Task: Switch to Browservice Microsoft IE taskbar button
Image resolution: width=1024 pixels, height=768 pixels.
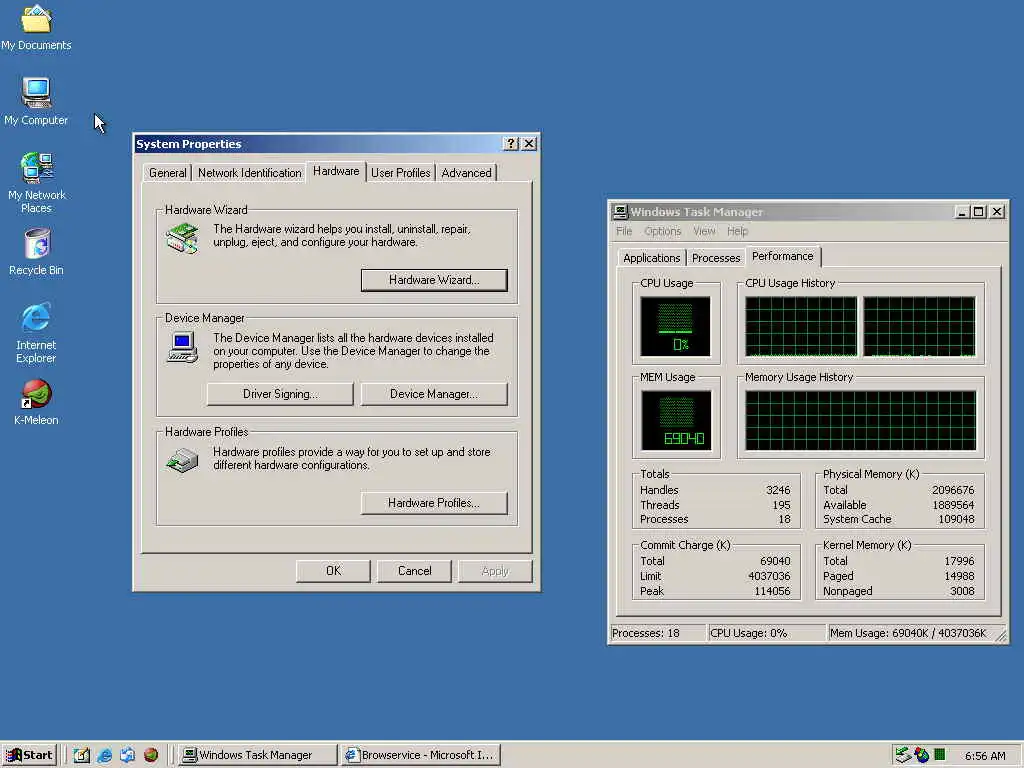Action: (x=421, y=755)
